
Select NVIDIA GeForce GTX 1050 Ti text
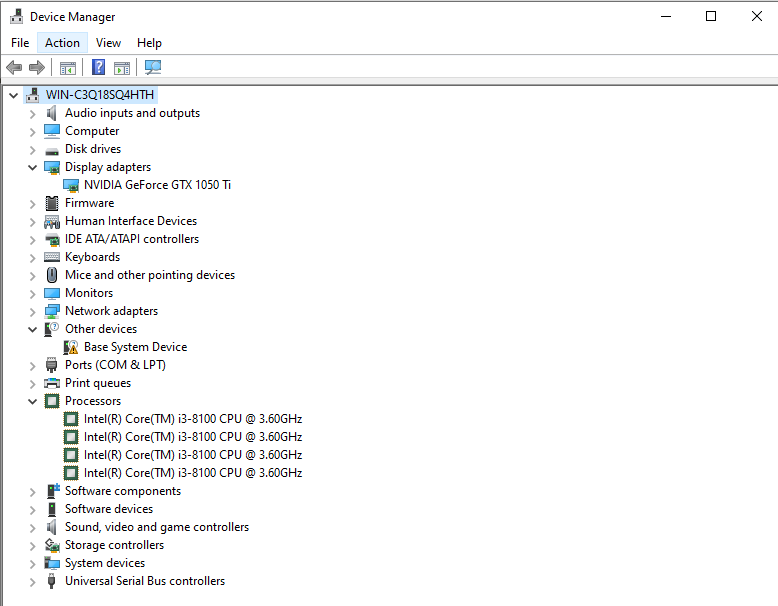point(157,185)
